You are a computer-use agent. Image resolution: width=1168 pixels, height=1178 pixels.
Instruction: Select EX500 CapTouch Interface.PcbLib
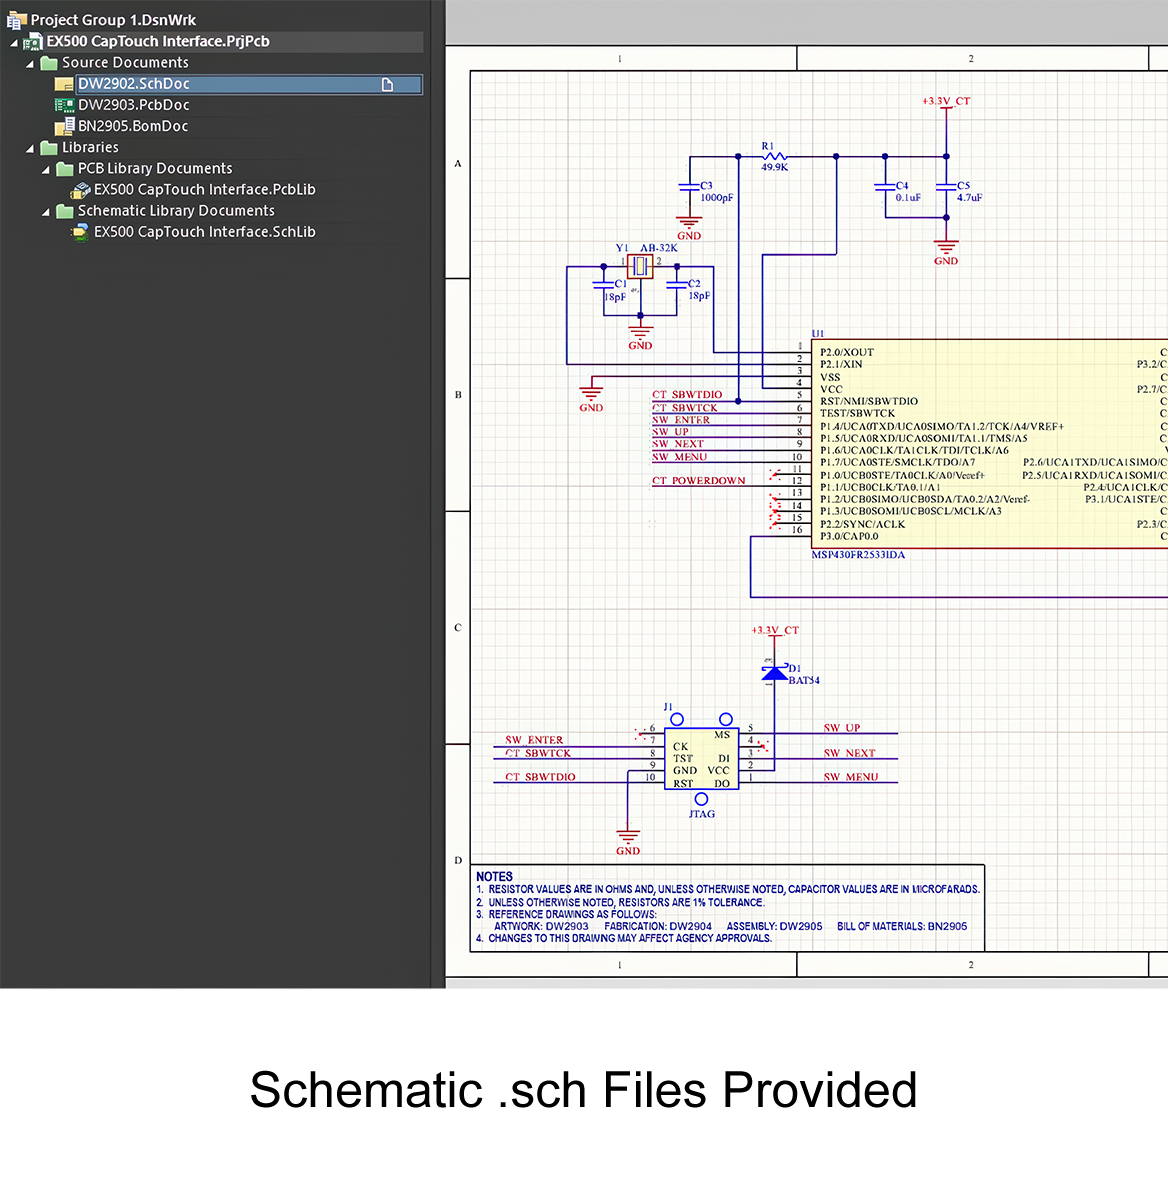tap(204, 189)
